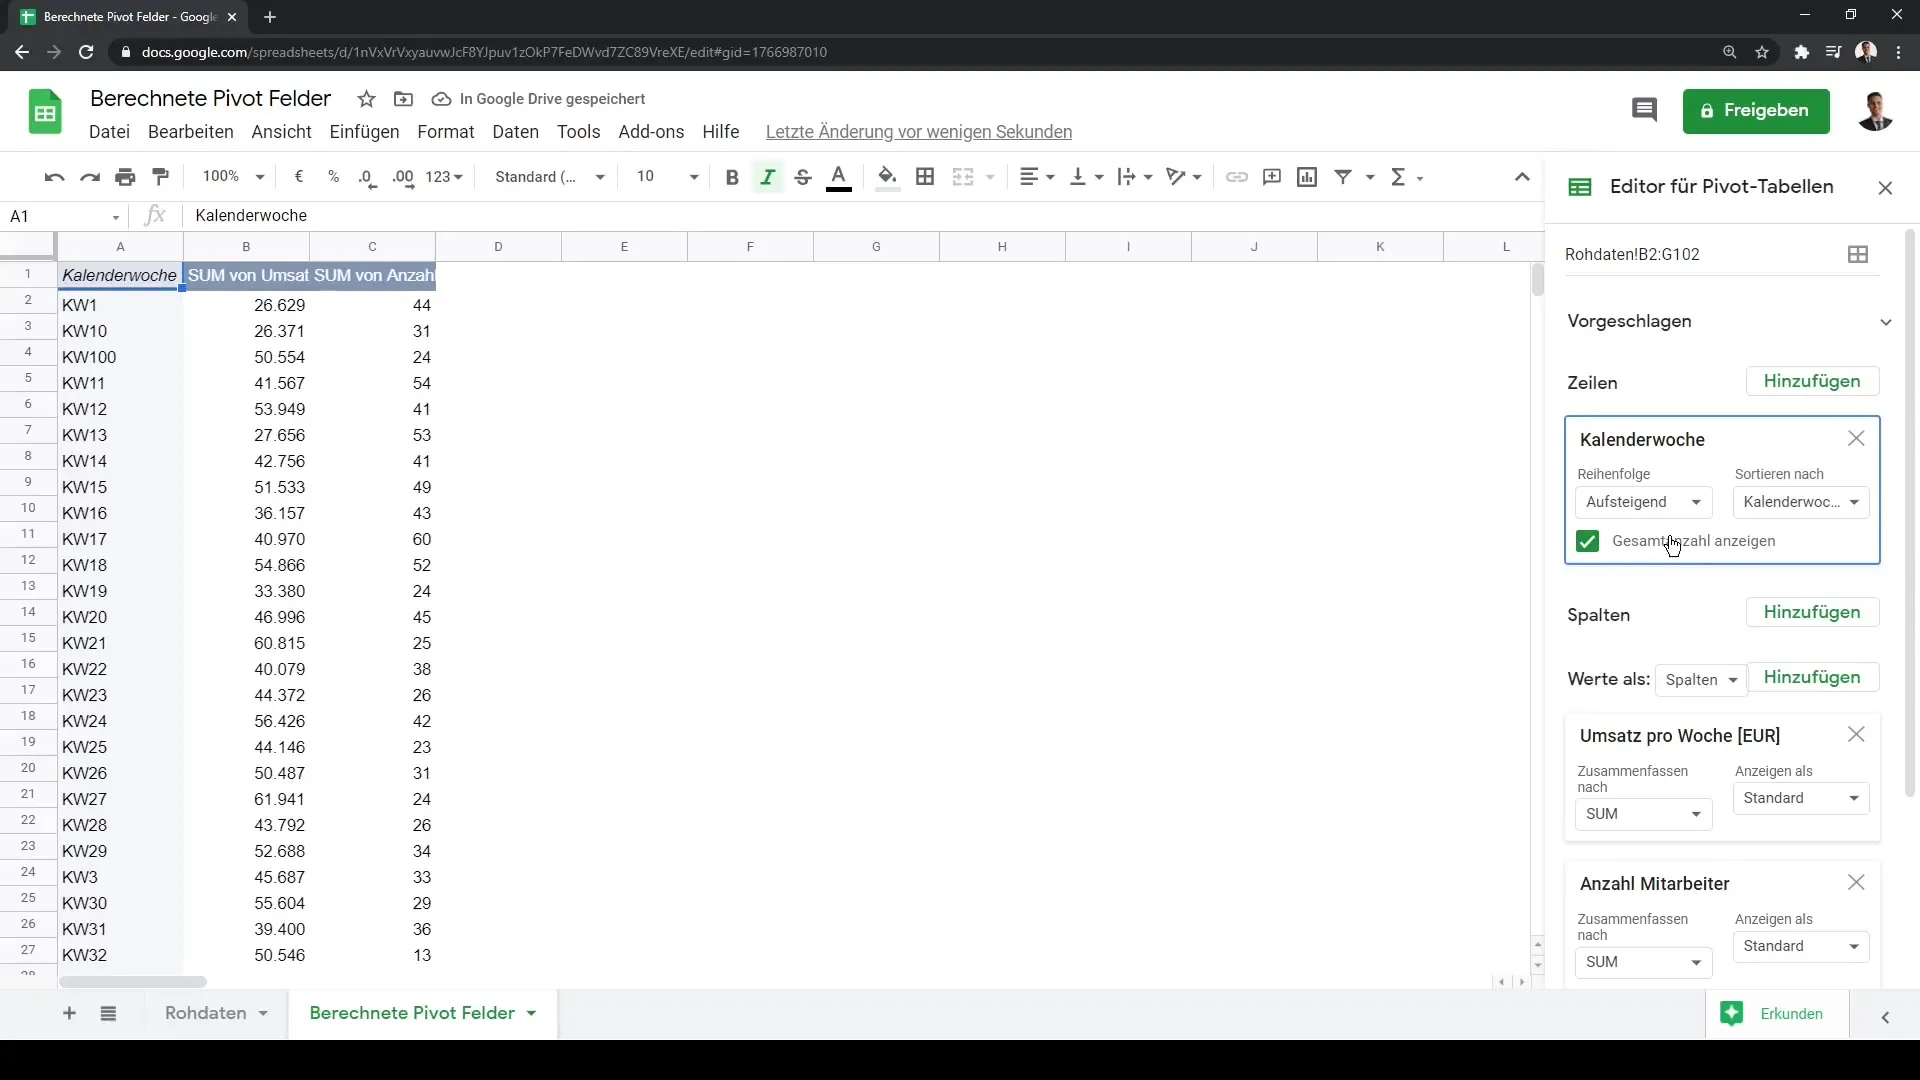Viewport: 1920px width, 1080px height.
Task: Select the Daten menu item
Action: 516,131
